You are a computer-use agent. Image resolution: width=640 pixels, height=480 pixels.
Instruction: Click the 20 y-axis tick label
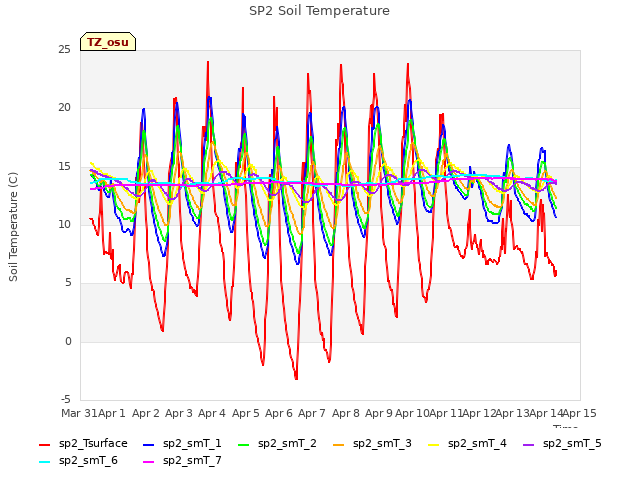64,108
